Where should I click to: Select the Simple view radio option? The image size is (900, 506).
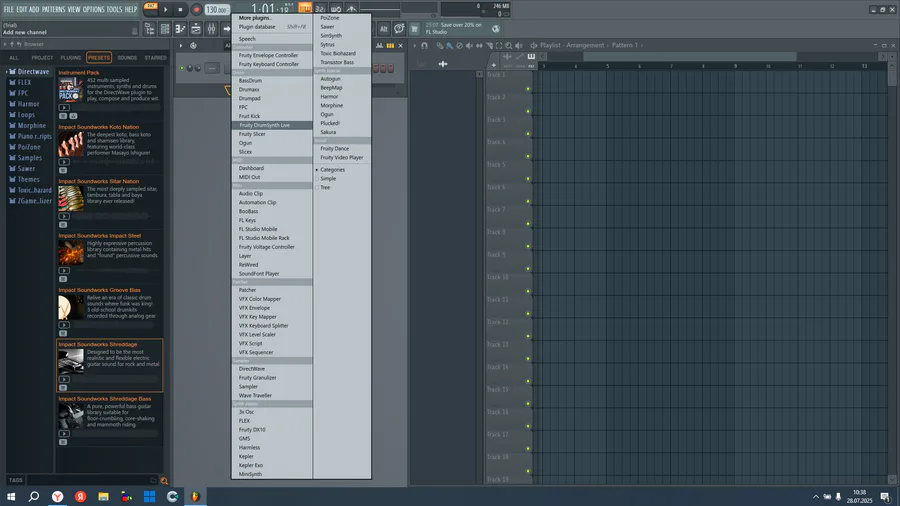coord(326,178)
